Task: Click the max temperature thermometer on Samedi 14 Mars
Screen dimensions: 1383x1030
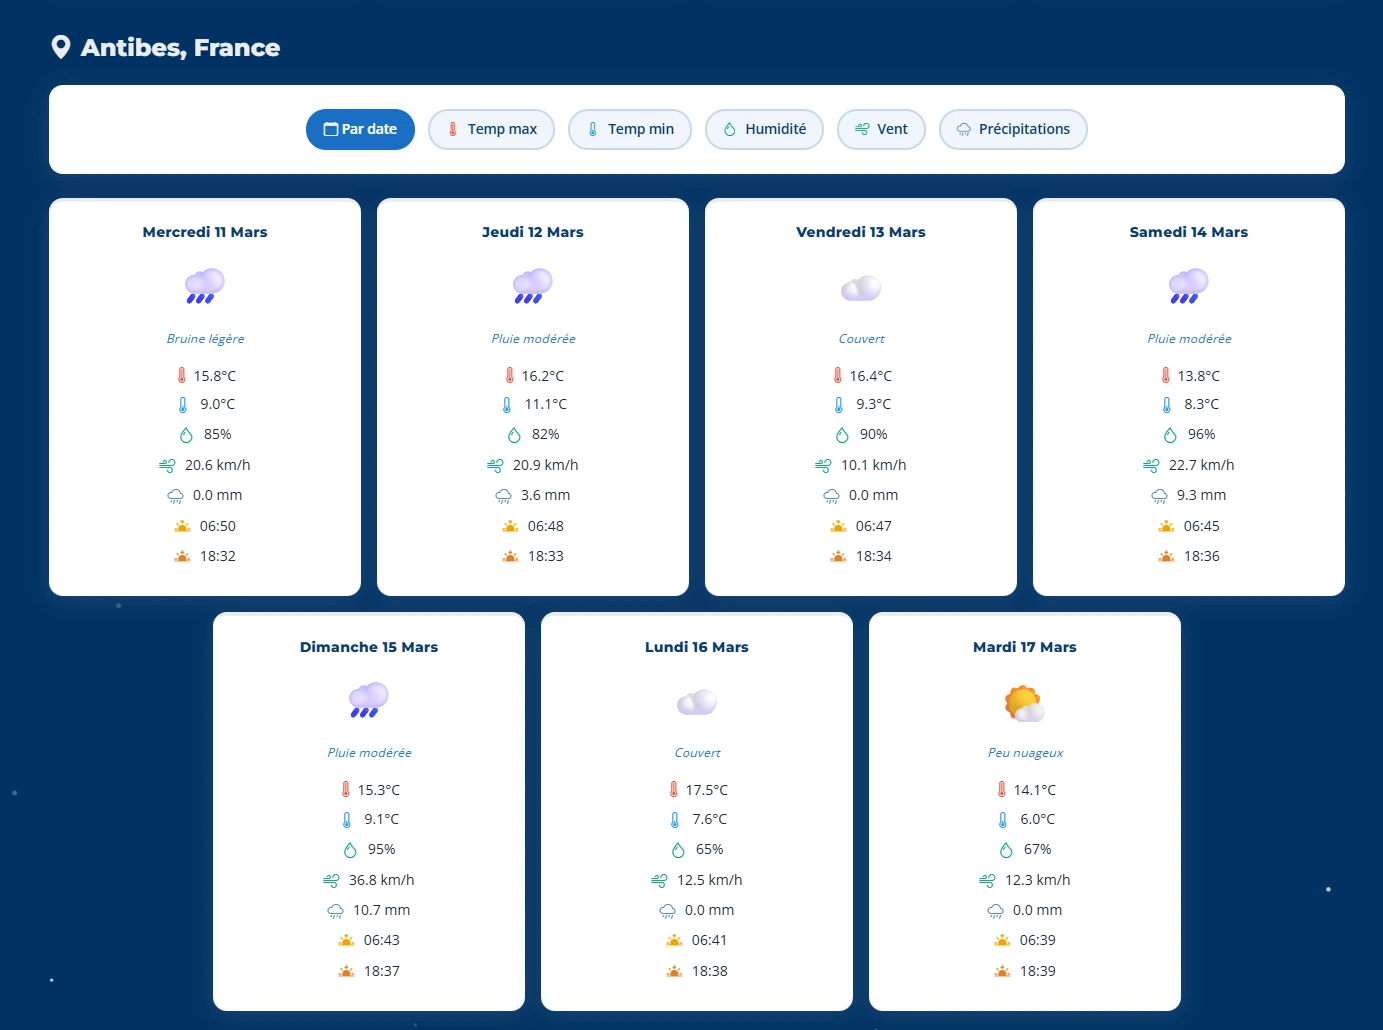Action: coord(1165,376)
